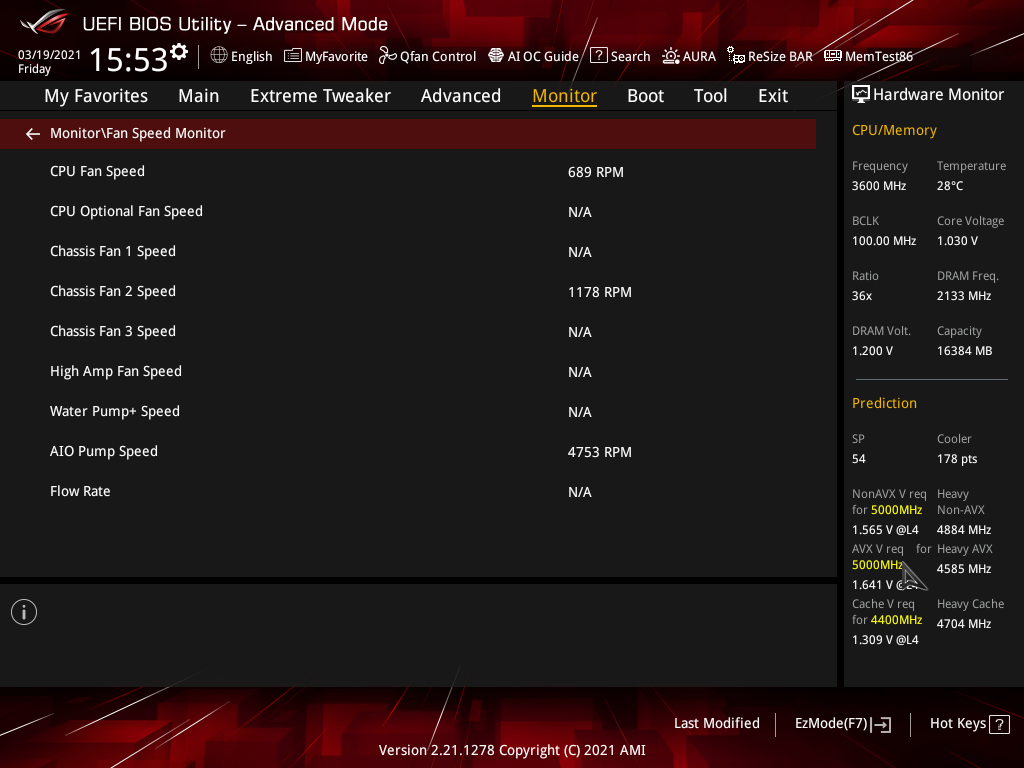The width and height of the screenshot is (1024, 768).
Task: Select Water Pump+ Speed row
Action: (408, 411)
